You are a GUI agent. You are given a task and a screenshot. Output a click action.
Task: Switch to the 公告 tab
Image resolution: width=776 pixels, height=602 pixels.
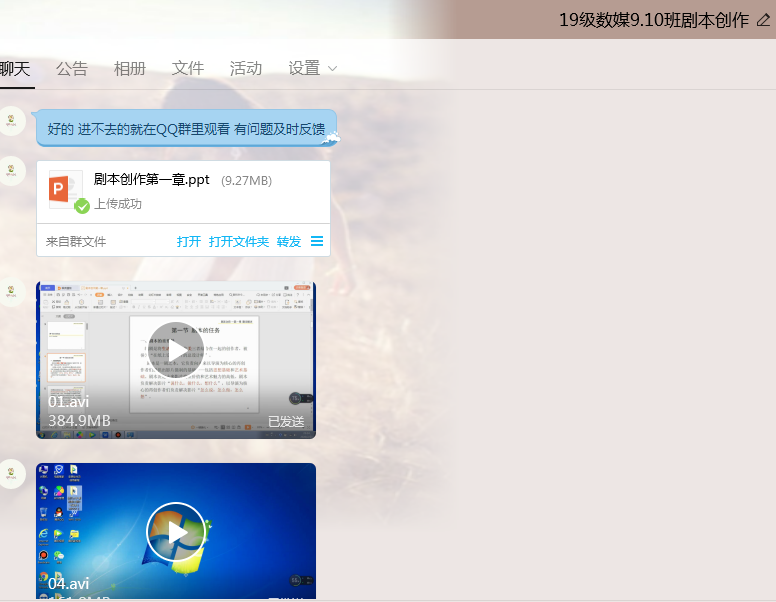coord(72,68)
